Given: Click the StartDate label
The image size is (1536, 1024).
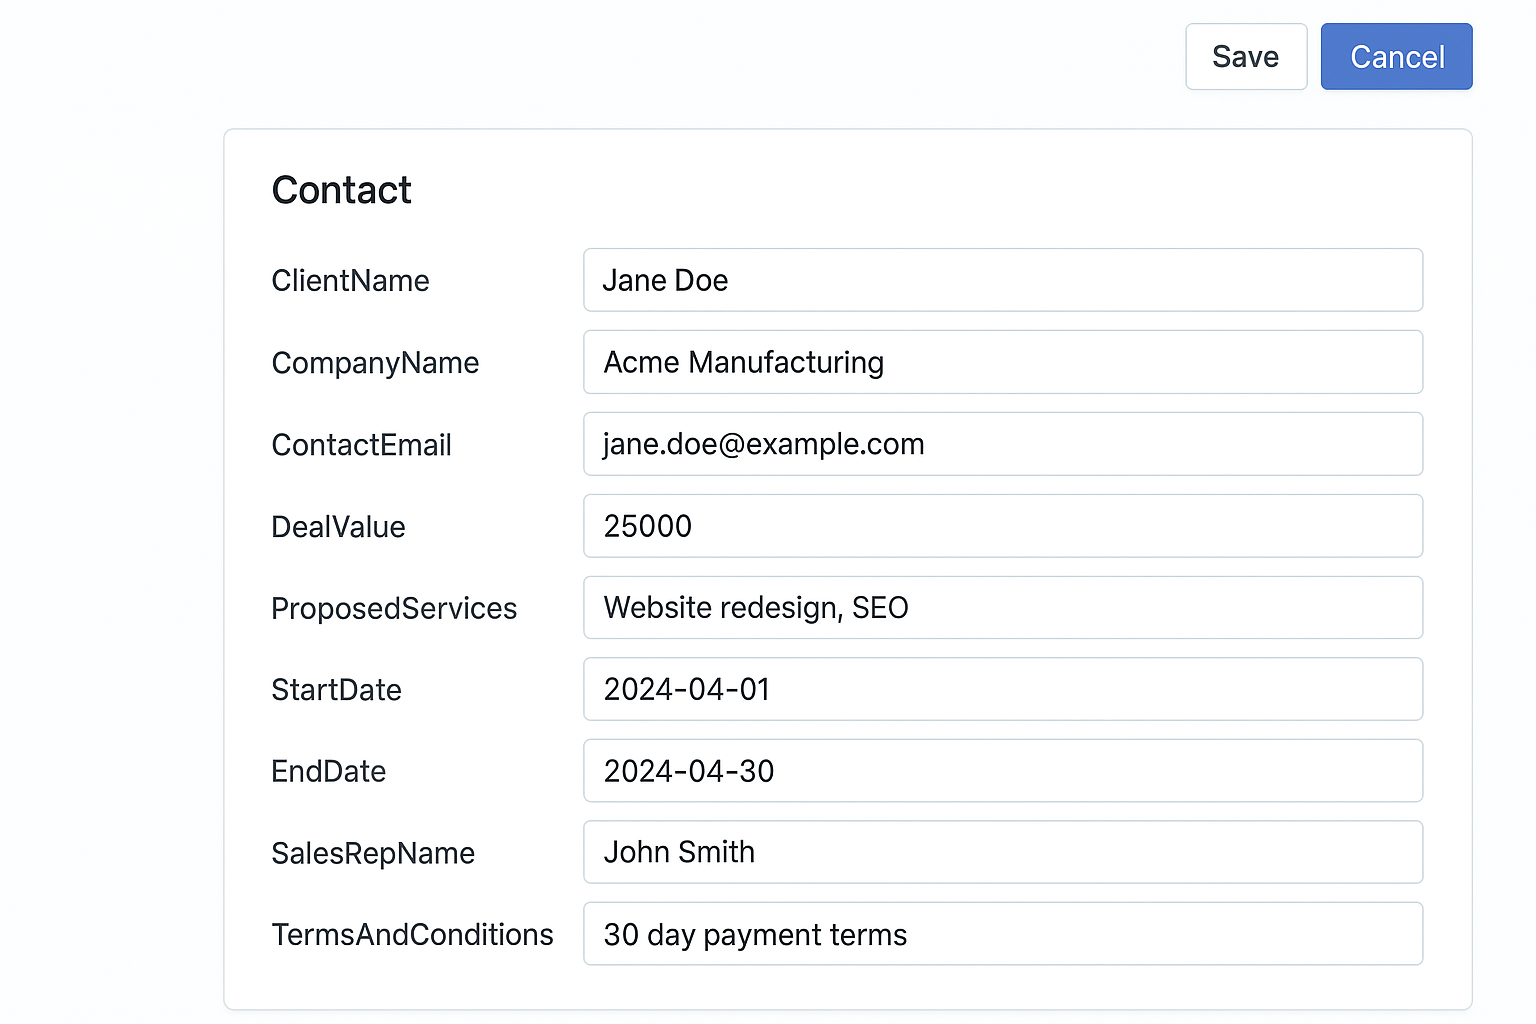Looking at the screenshot, I should 336,690.
